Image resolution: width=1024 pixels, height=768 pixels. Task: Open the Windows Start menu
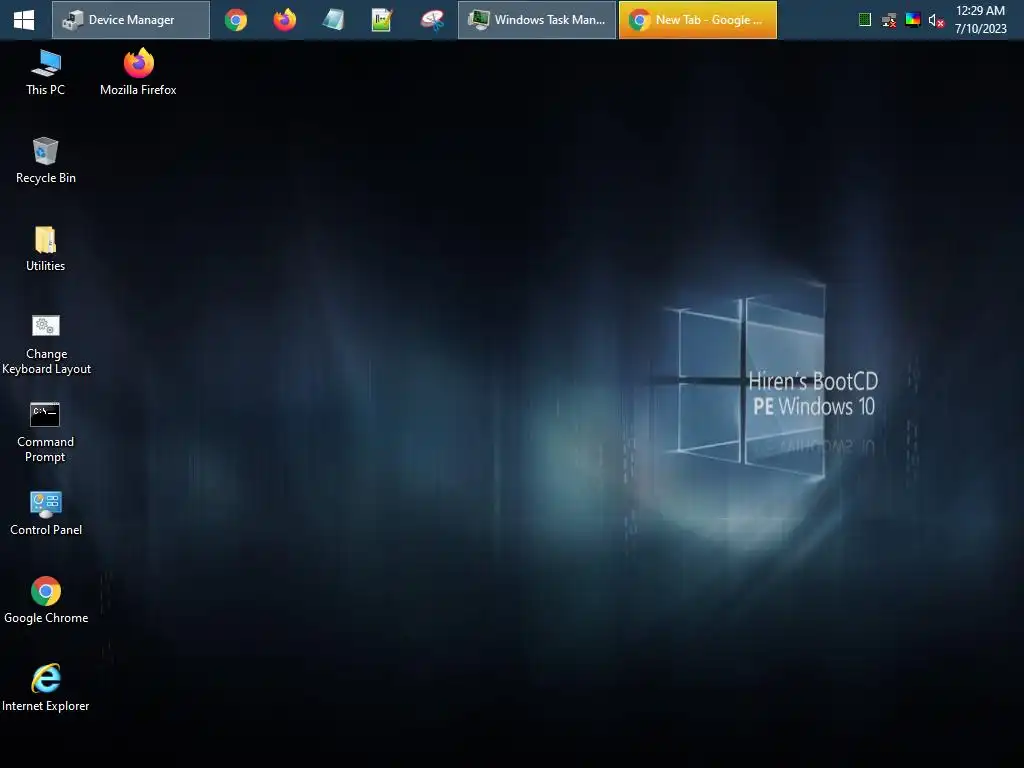(x=24, y=20)
